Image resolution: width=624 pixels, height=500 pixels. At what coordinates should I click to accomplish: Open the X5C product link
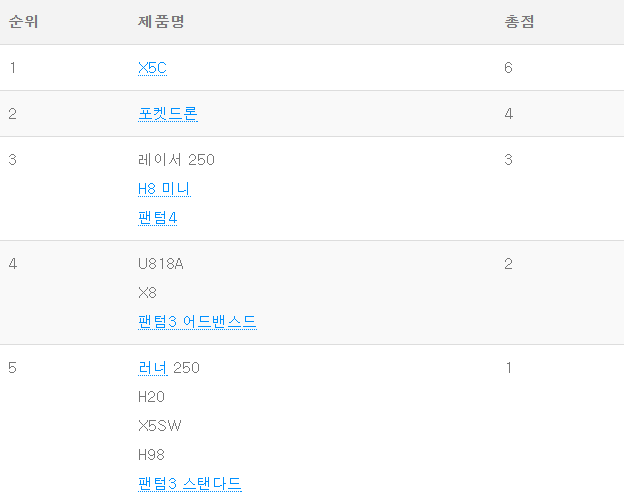(152, 68)
